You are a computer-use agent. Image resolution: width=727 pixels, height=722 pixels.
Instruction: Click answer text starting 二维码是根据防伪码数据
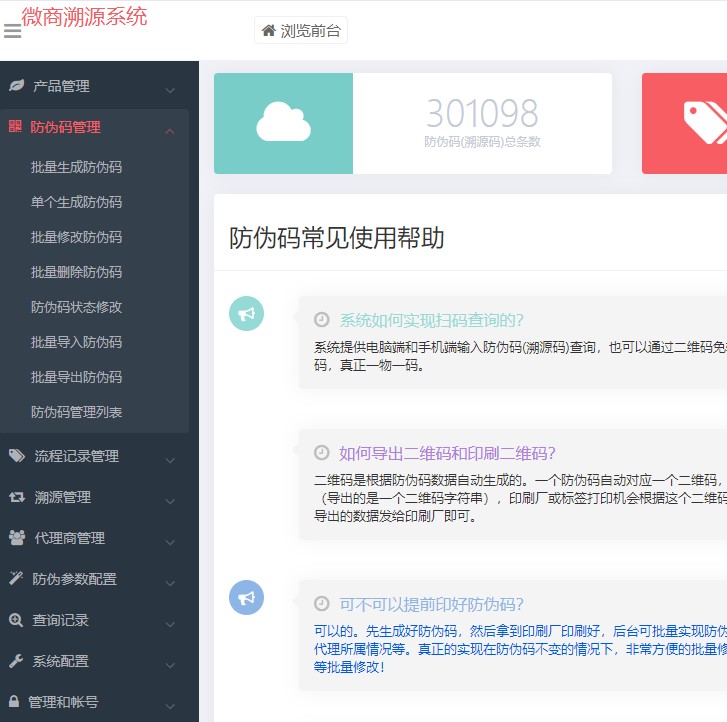[x=520, y=498]
